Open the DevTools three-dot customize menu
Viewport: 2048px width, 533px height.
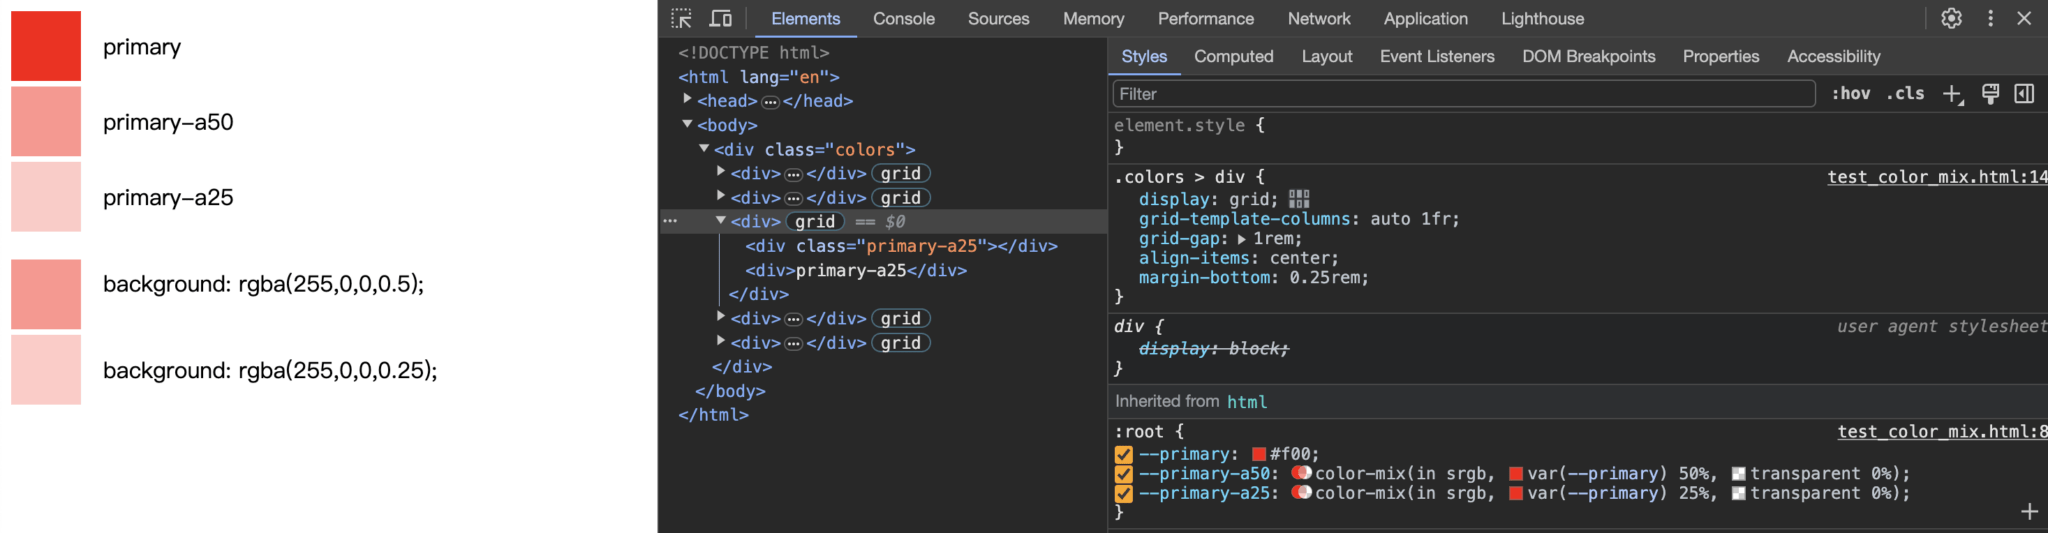1990,18
